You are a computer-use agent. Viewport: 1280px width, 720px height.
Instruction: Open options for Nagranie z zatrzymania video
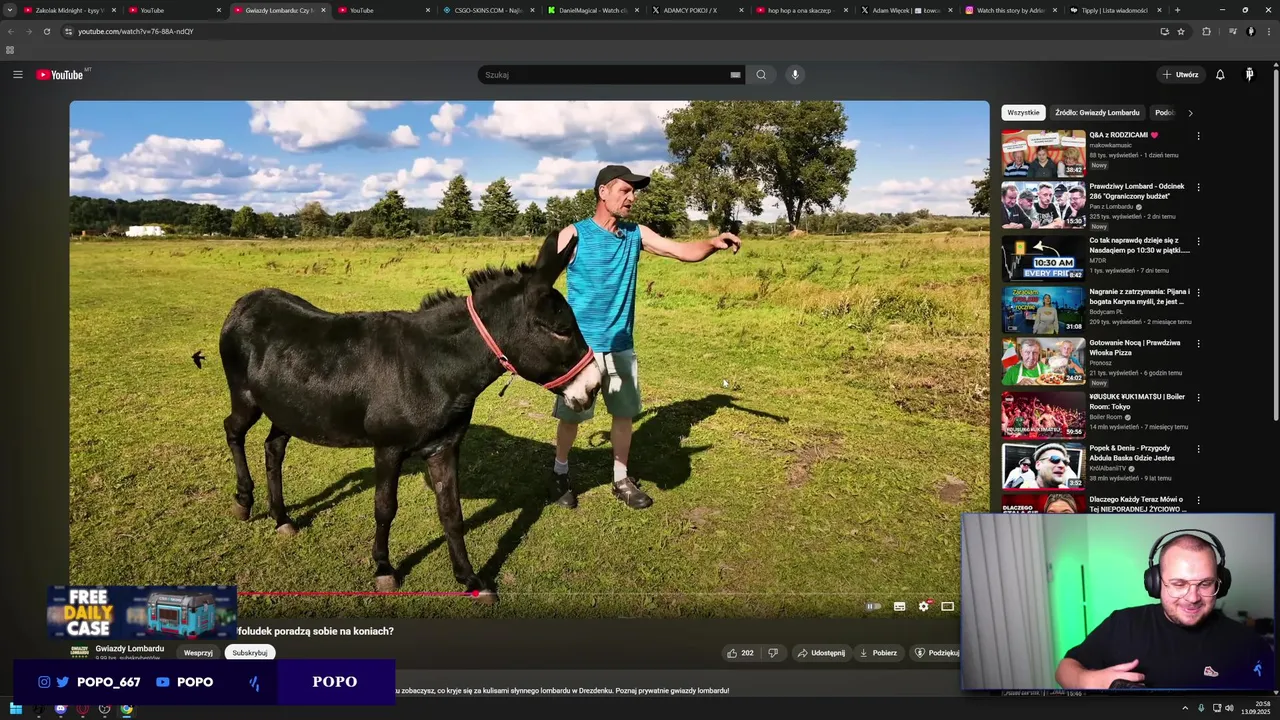click(1198, 292)
